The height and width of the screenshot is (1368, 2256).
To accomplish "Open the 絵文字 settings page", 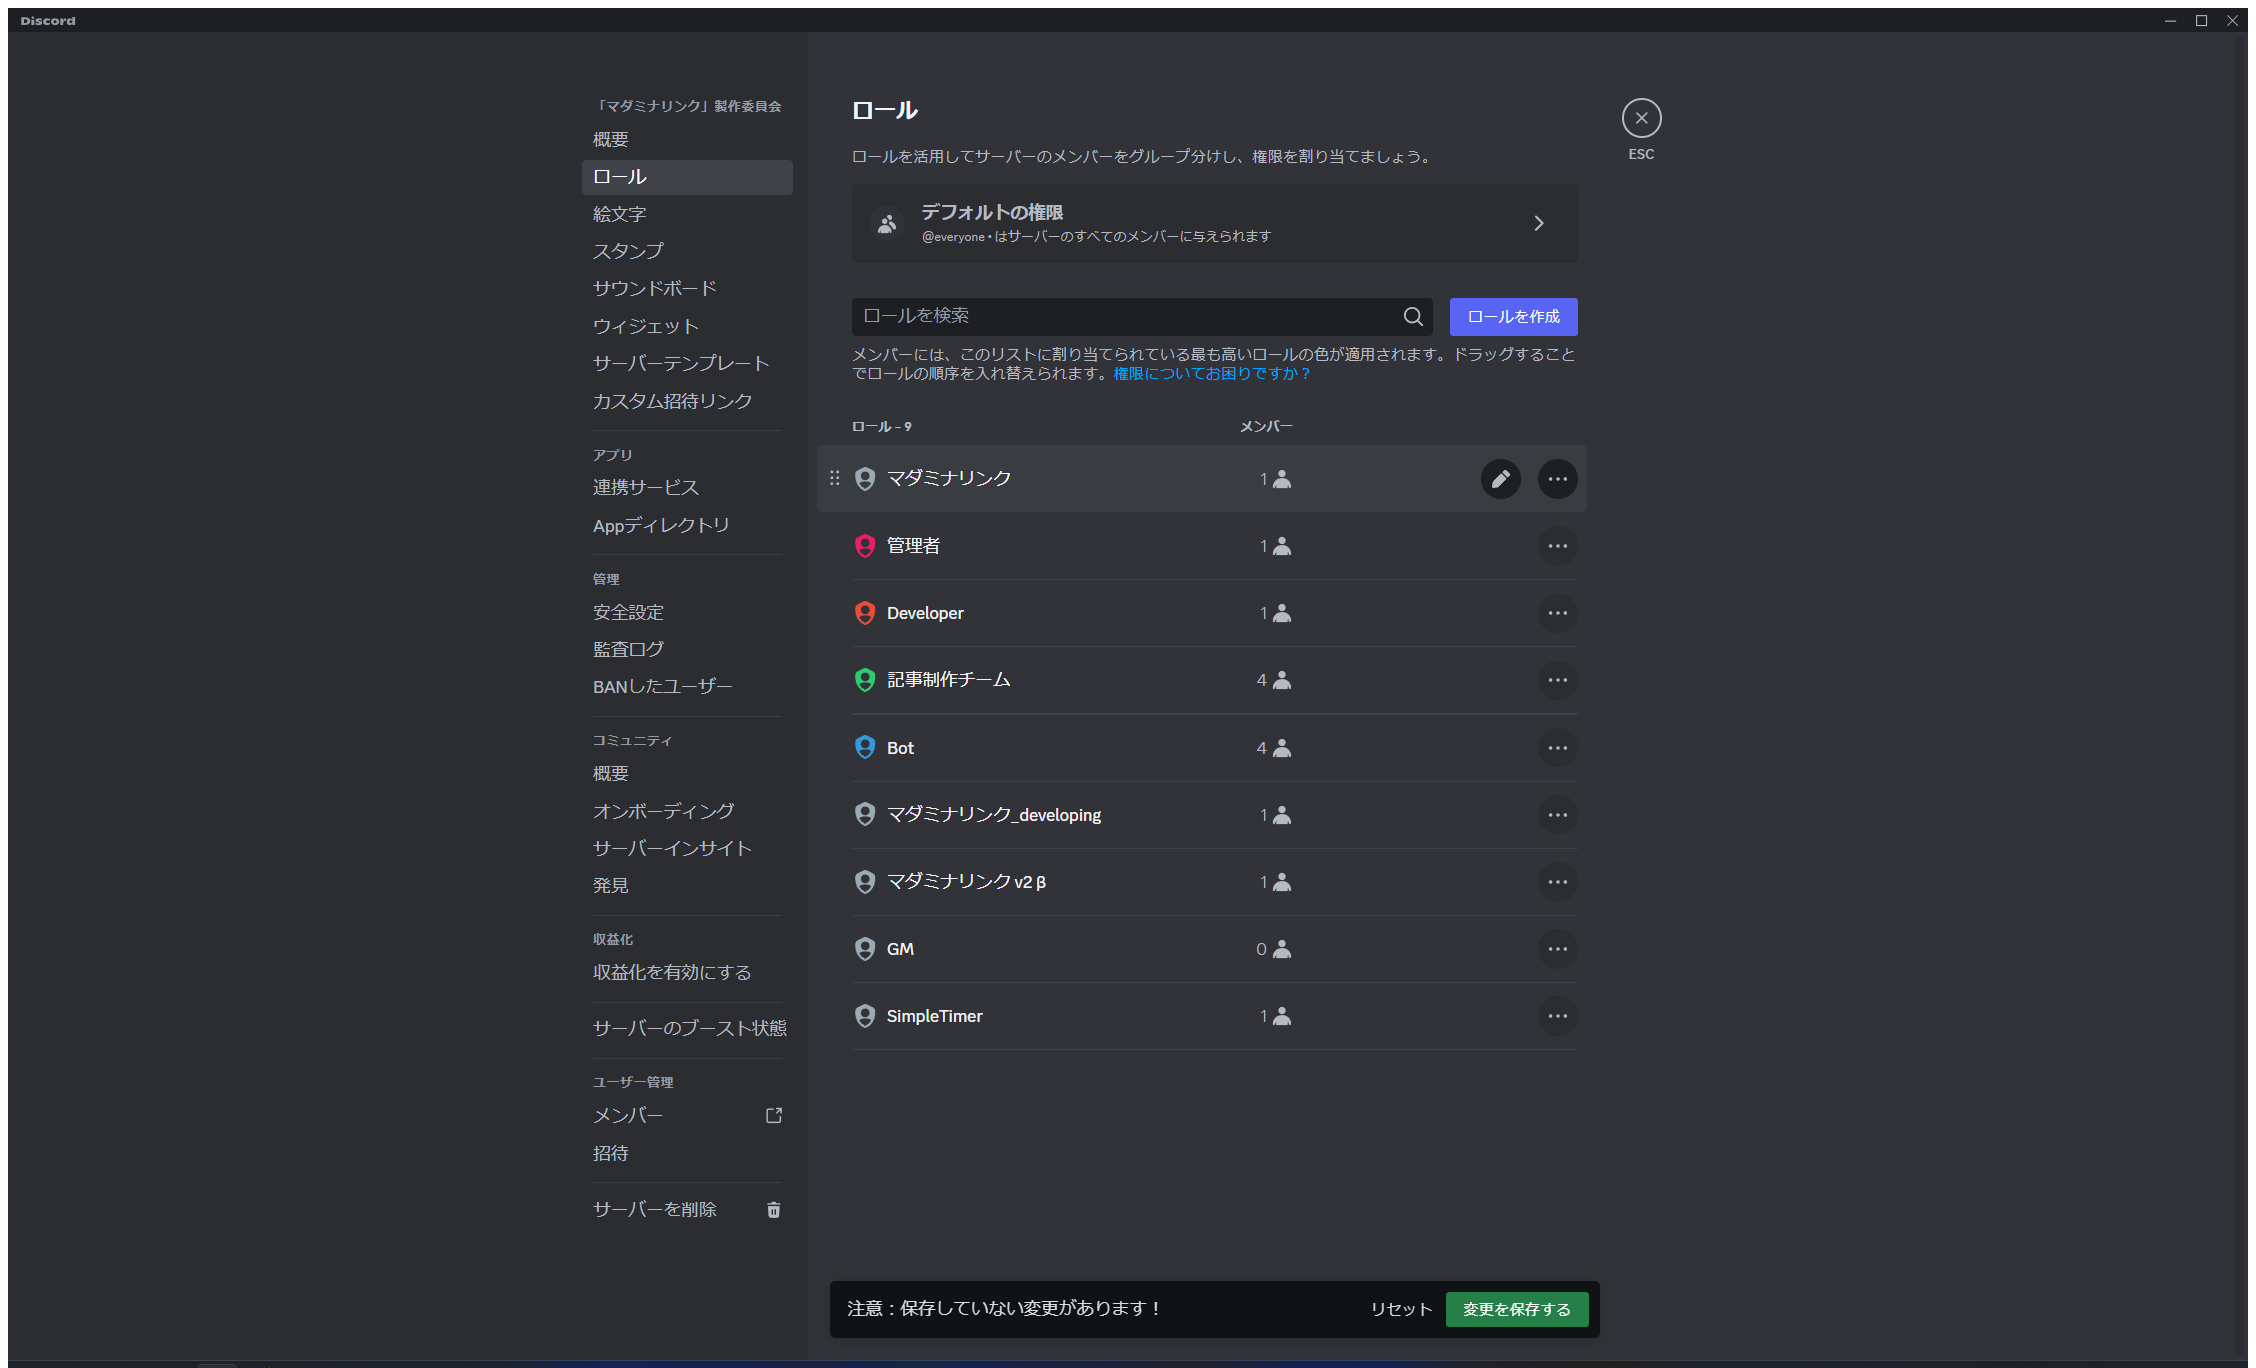I will click(619, 214).
